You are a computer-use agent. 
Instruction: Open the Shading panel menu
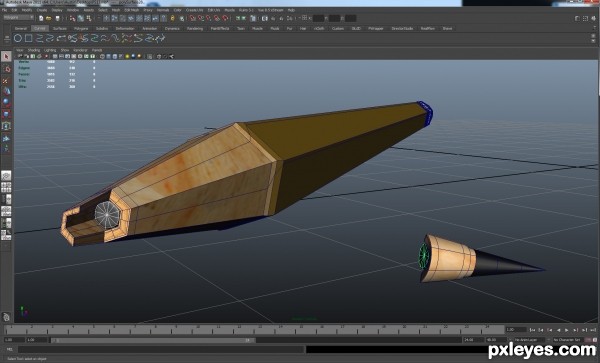pyautogui.click(x=34, y=50)
